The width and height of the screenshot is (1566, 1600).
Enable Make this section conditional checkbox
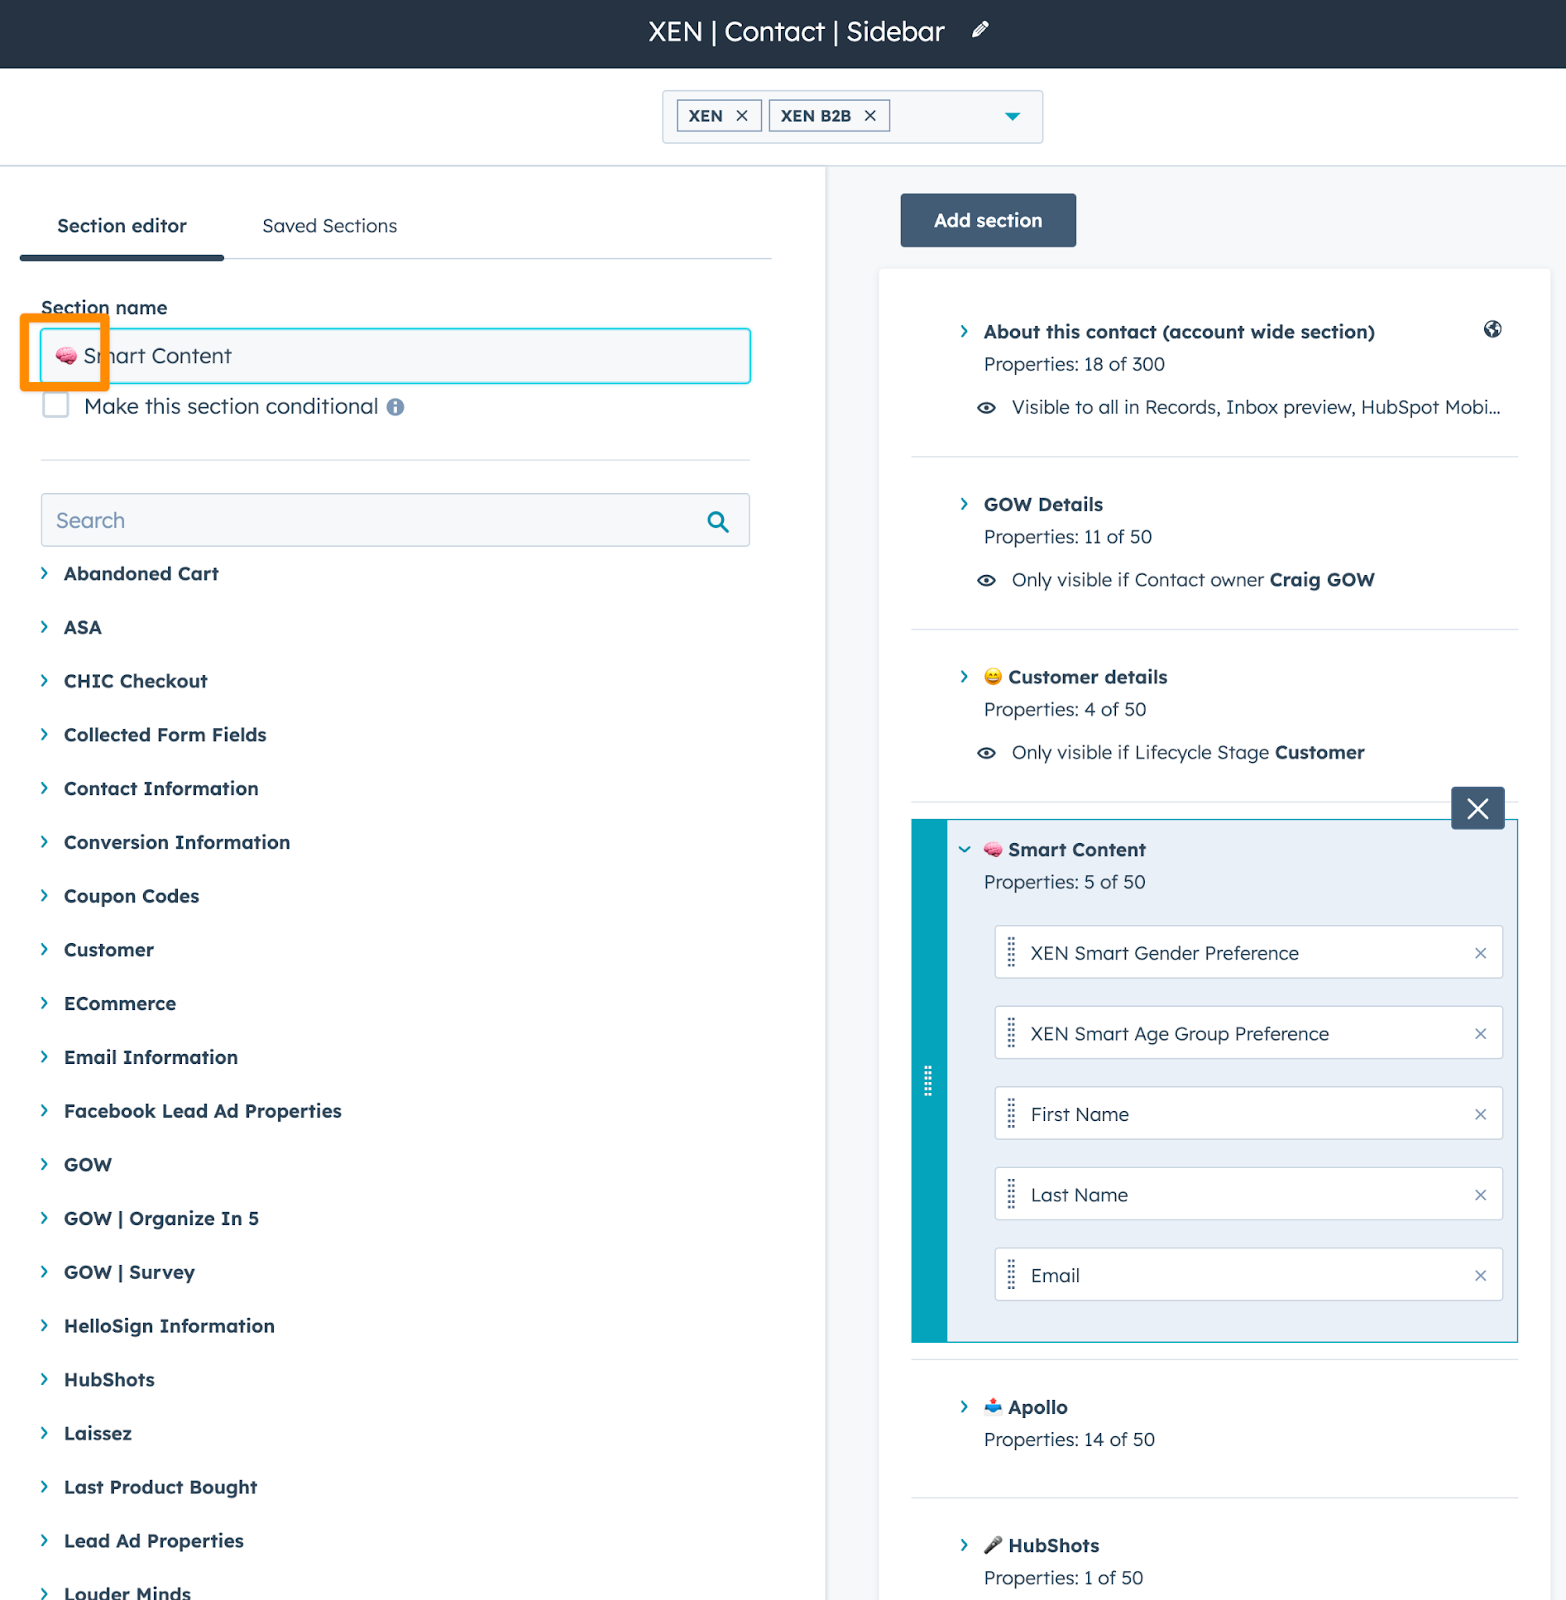[56, 406]
